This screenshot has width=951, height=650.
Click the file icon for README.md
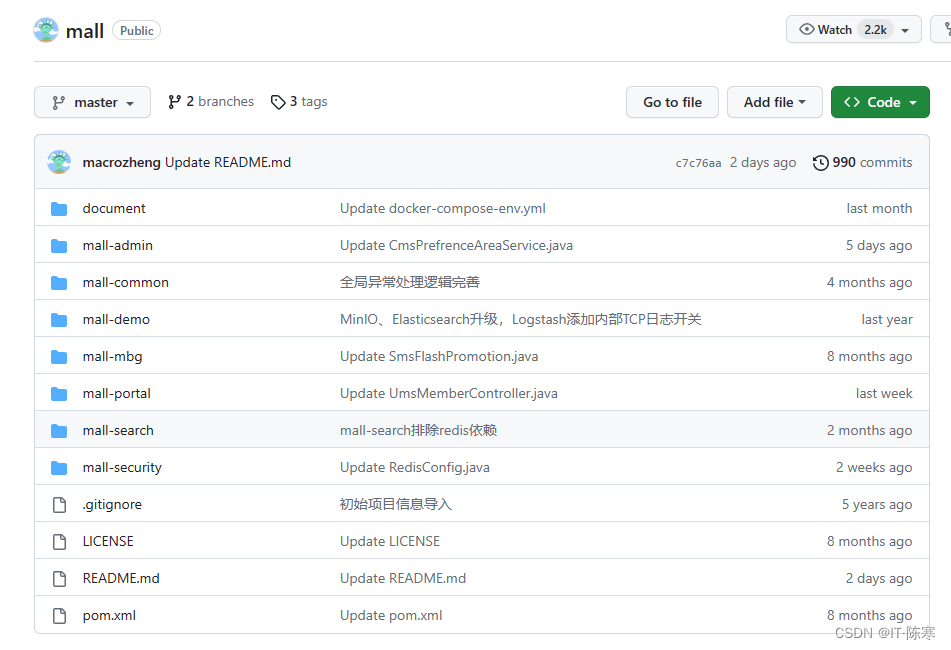pos(59,578)
